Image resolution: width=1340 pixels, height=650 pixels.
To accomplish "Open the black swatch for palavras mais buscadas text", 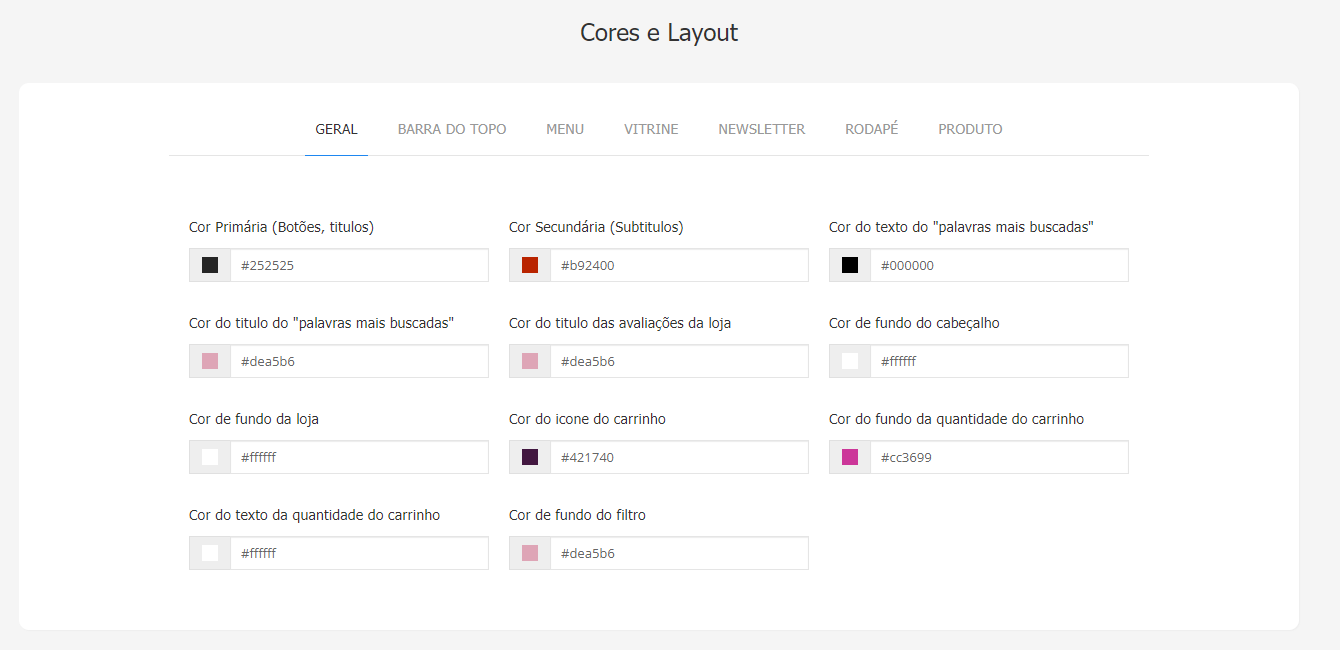I will coord(850,265).
